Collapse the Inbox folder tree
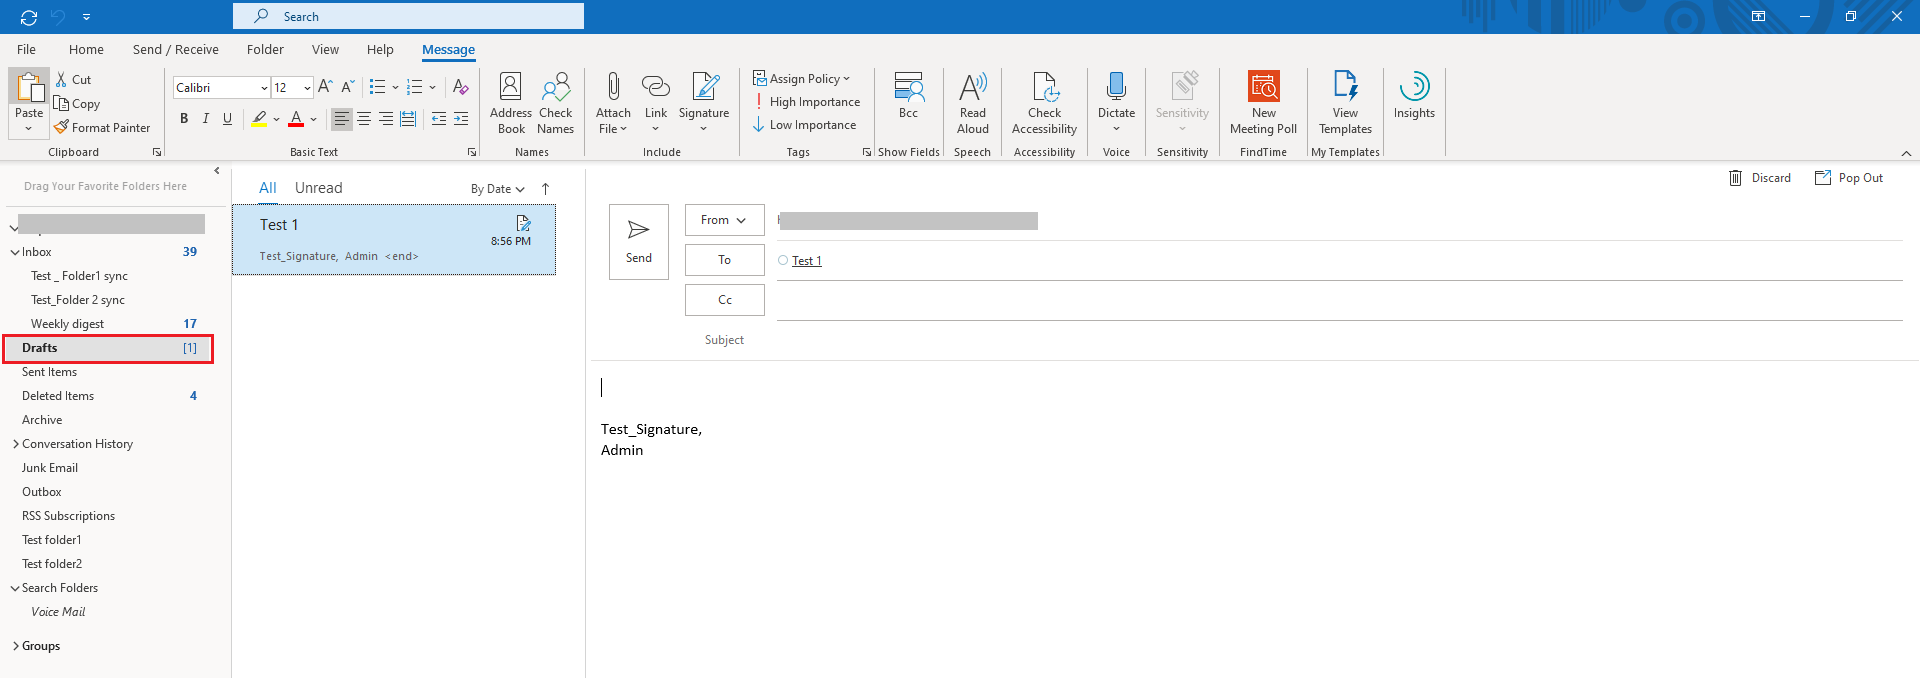 click(x=15, y=253)
